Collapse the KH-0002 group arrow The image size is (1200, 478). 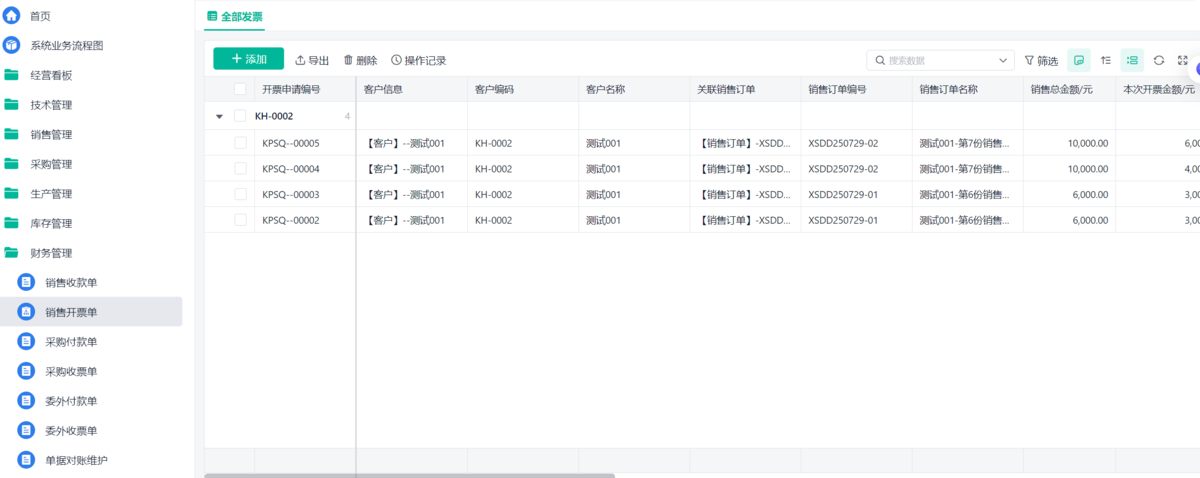pyautogui.click(x=219, y=116)
